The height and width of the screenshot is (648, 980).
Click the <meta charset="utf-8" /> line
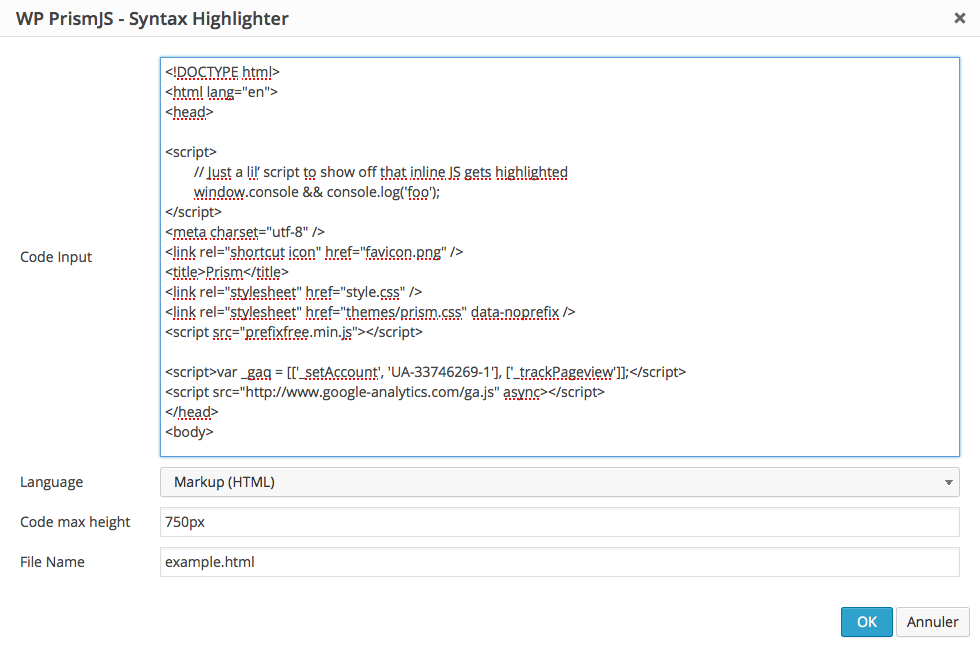coord(245,232)
